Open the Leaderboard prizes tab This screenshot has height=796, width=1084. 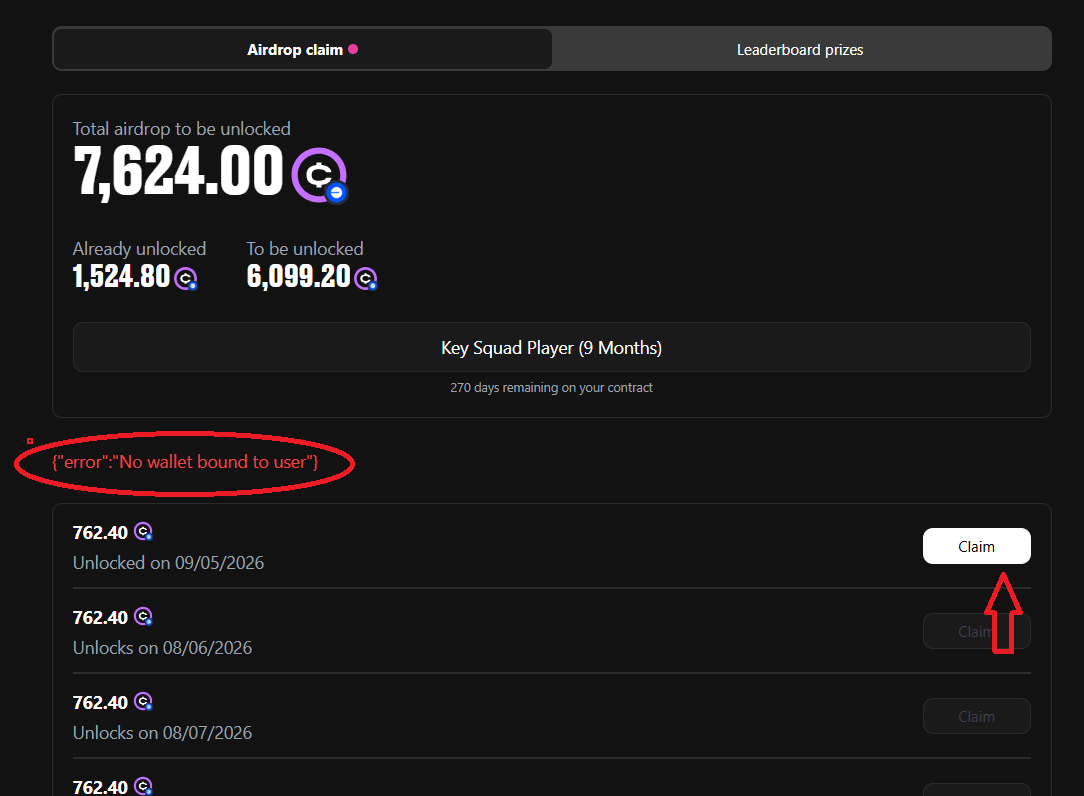[x=800, y=50]
